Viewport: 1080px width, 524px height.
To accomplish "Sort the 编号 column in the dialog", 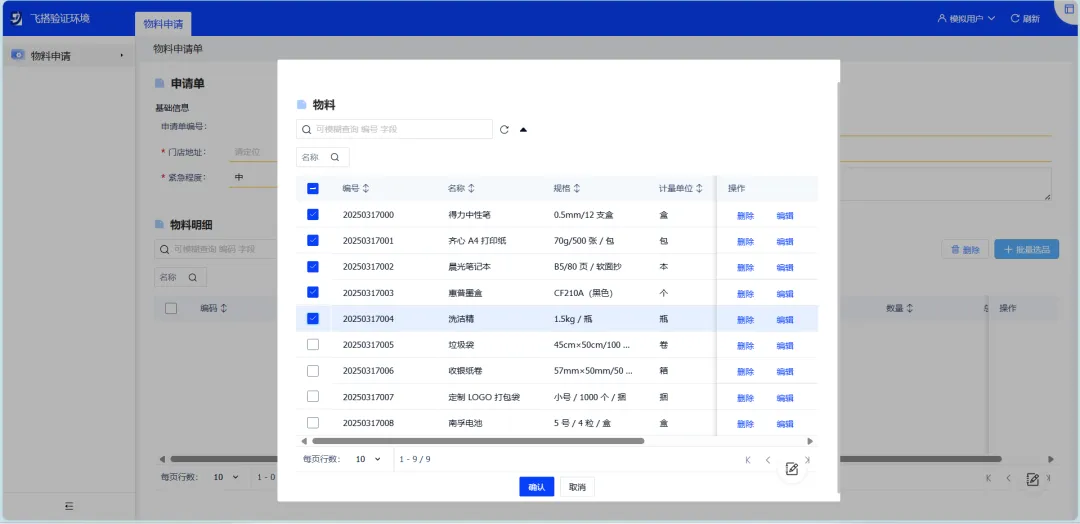I will pos(366,188).
